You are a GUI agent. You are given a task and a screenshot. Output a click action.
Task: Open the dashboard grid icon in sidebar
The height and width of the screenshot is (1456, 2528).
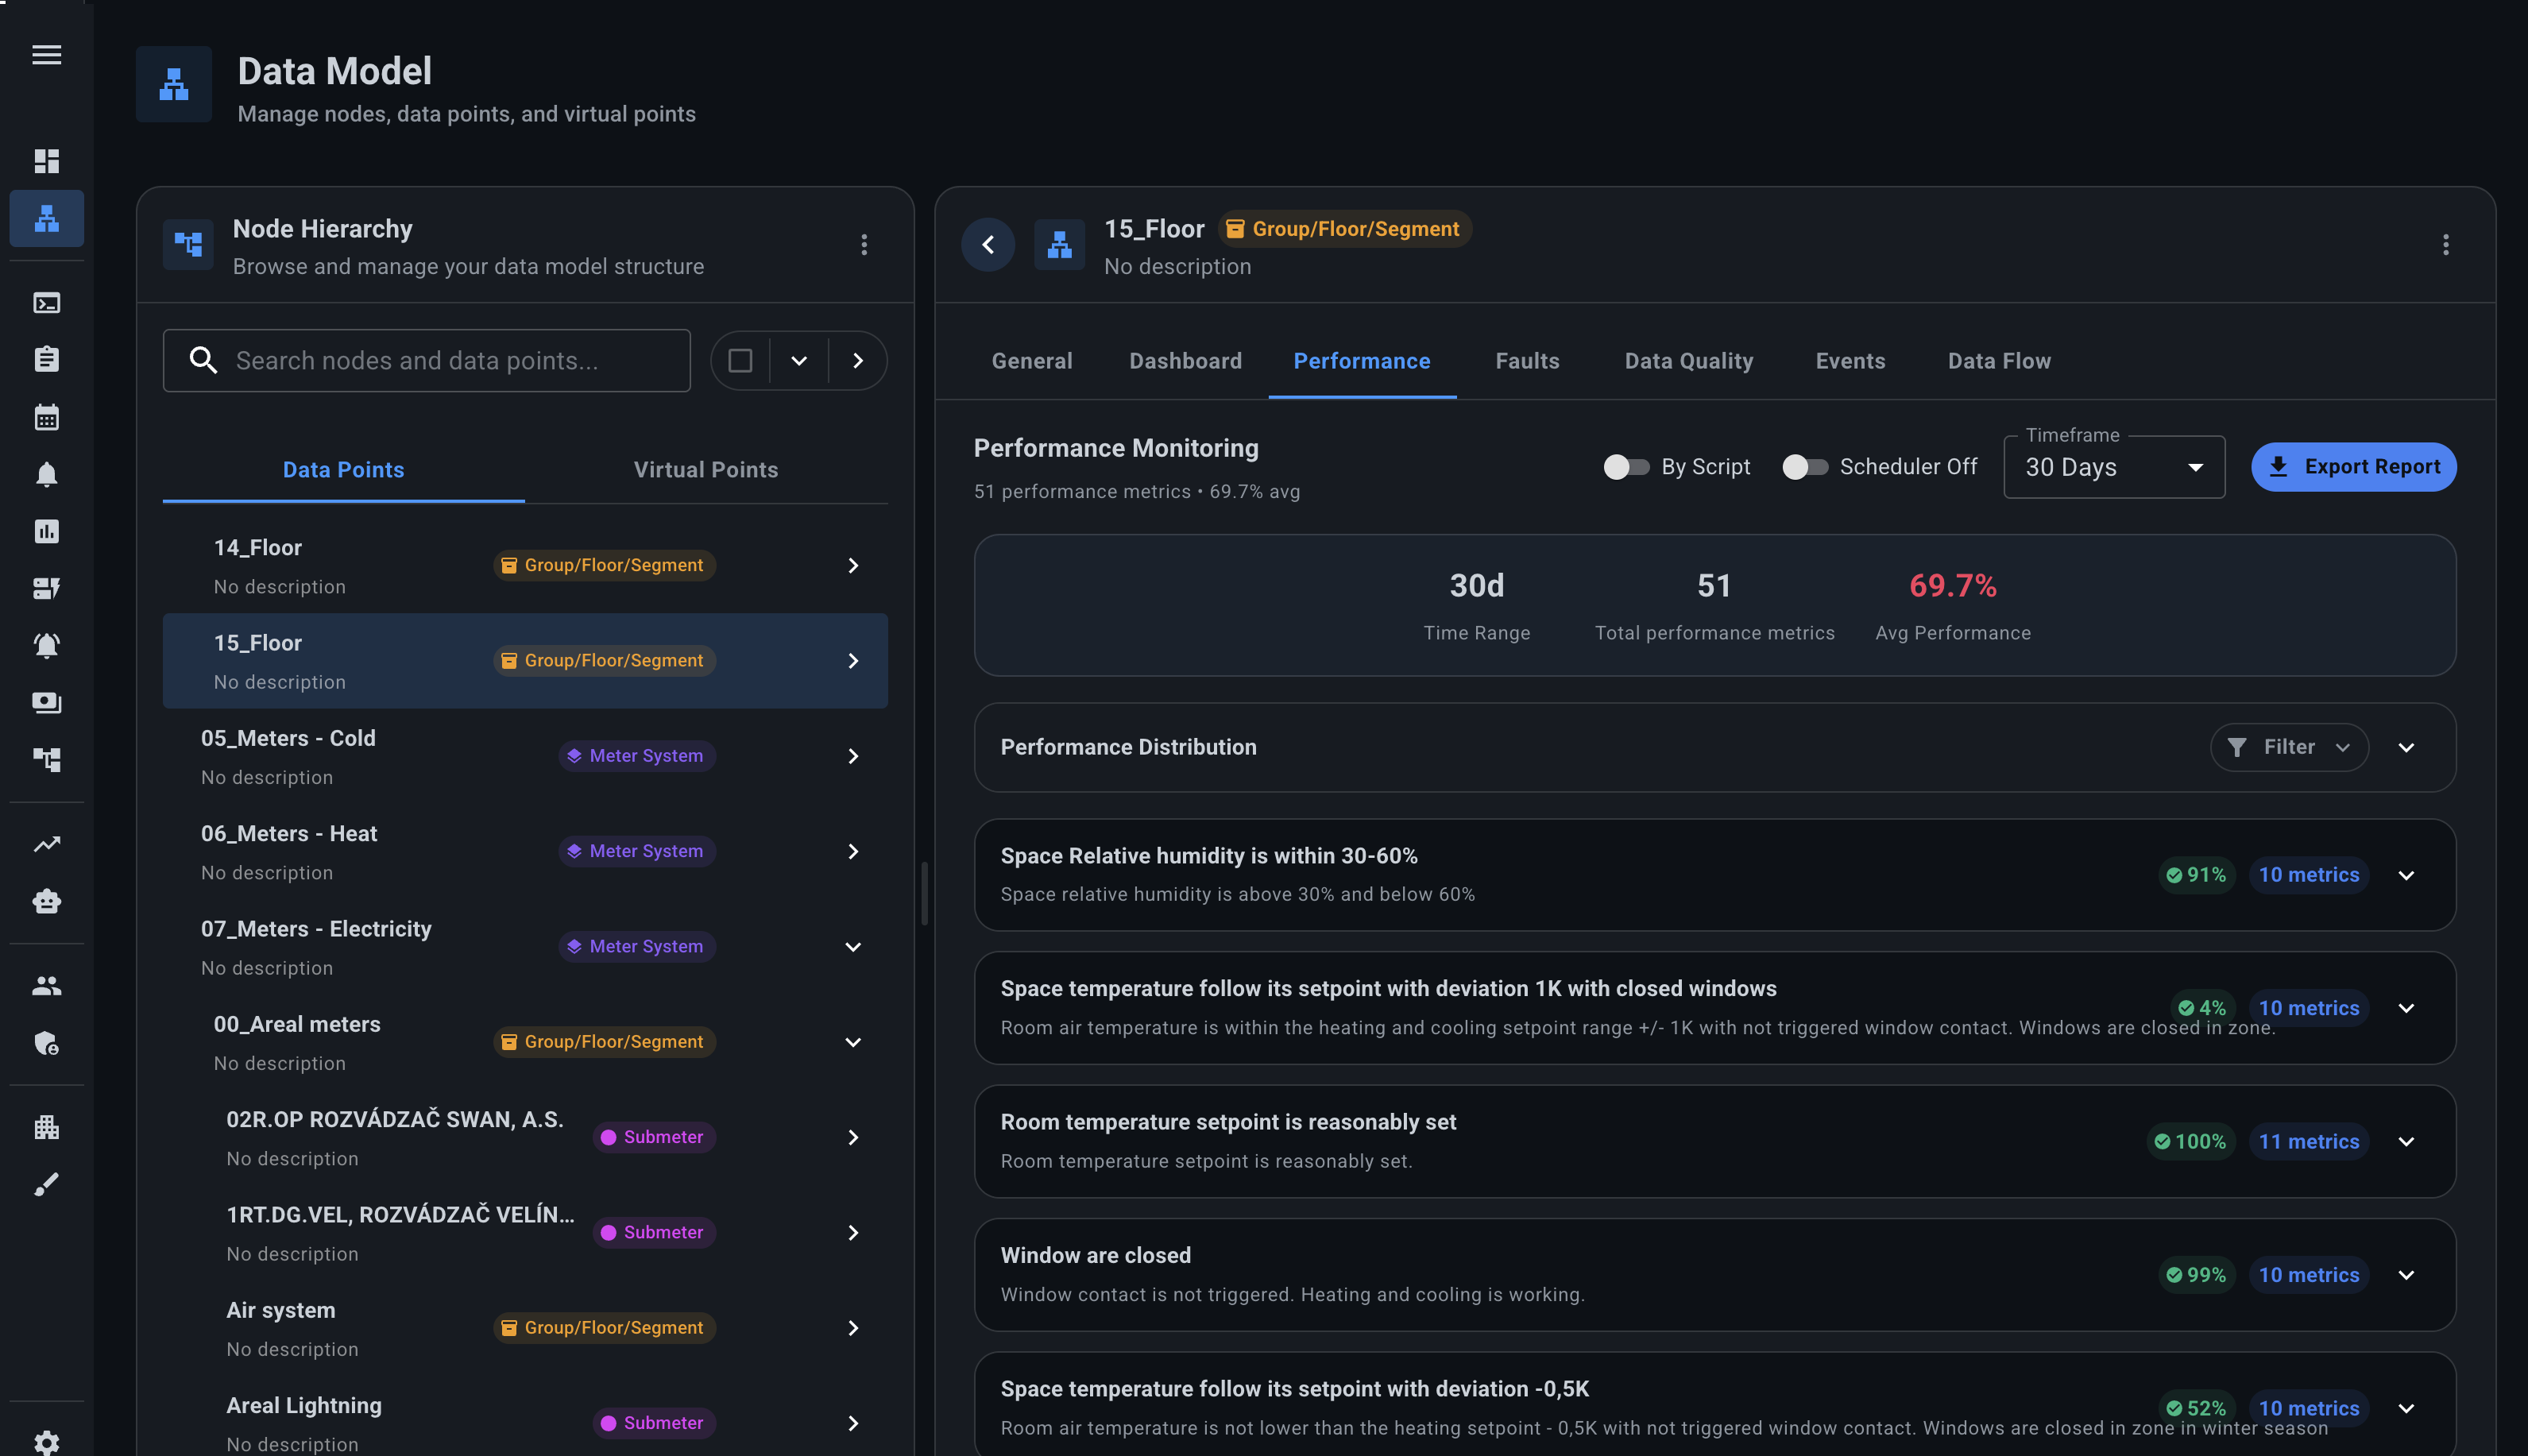[46, 161]
